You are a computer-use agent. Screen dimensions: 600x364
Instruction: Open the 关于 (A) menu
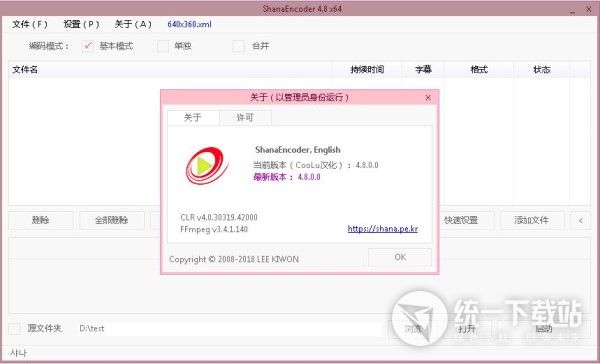coord(133,24)
